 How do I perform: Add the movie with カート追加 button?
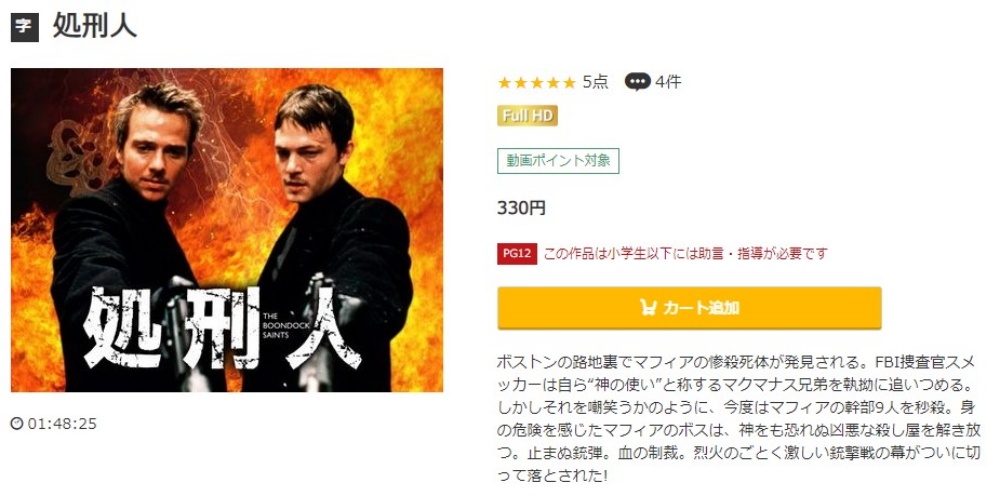coord(689,308)
